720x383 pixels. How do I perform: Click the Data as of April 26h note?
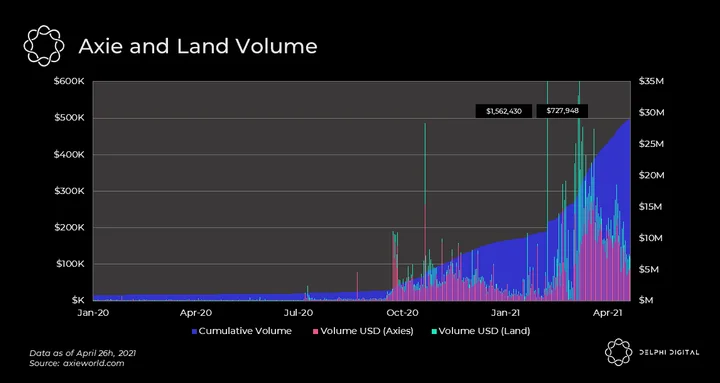click(x=83, y=354)
